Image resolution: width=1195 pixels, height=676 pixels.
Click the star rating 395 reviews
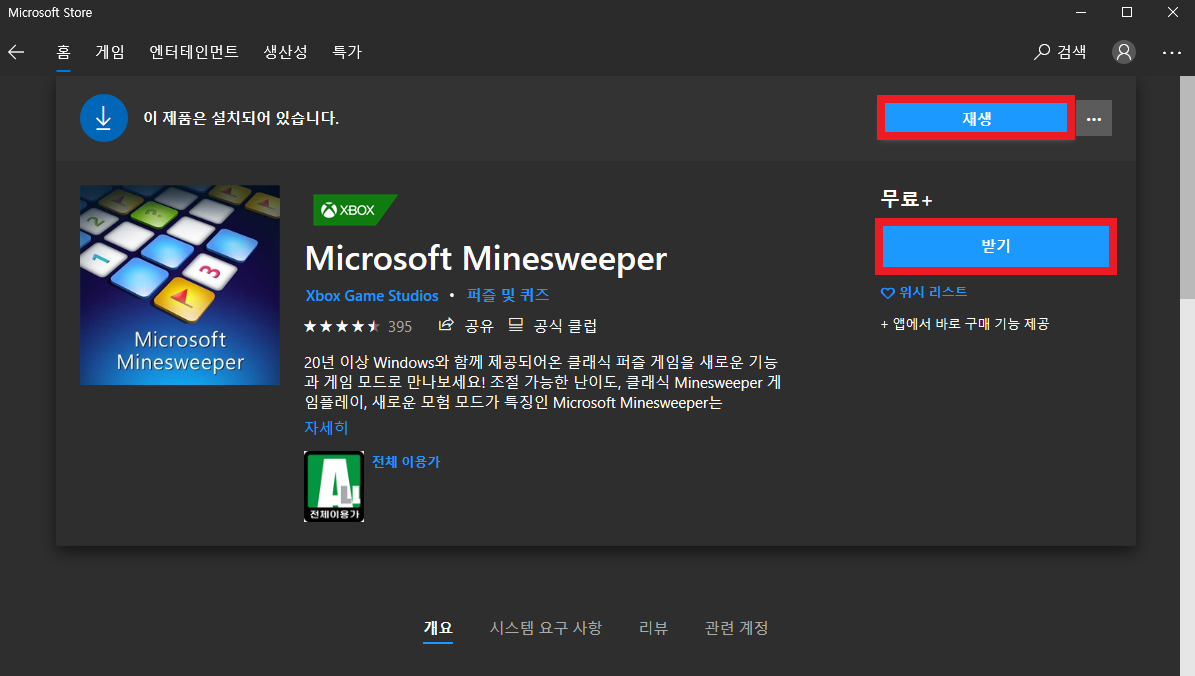tap(357, 327)
